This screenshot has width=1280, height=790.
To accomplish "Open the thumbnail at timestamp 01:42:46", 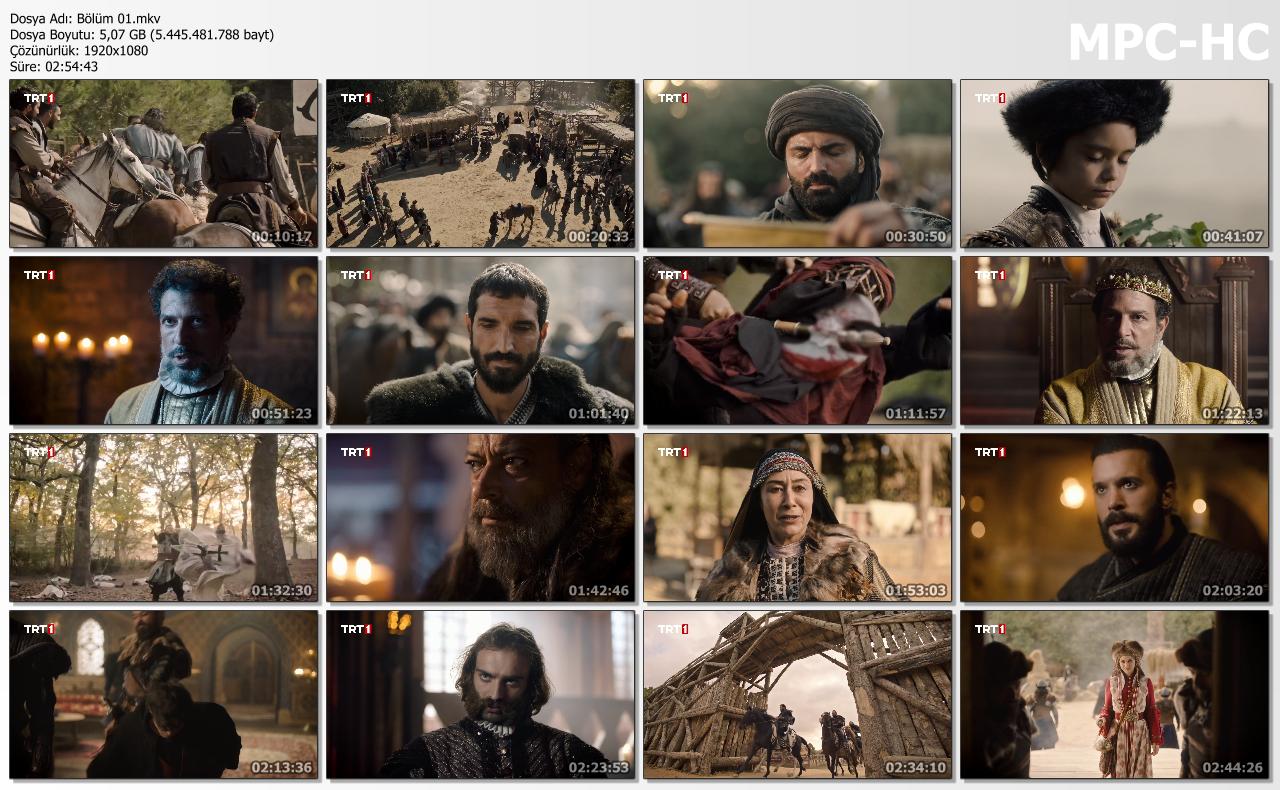I will [481, 518].
